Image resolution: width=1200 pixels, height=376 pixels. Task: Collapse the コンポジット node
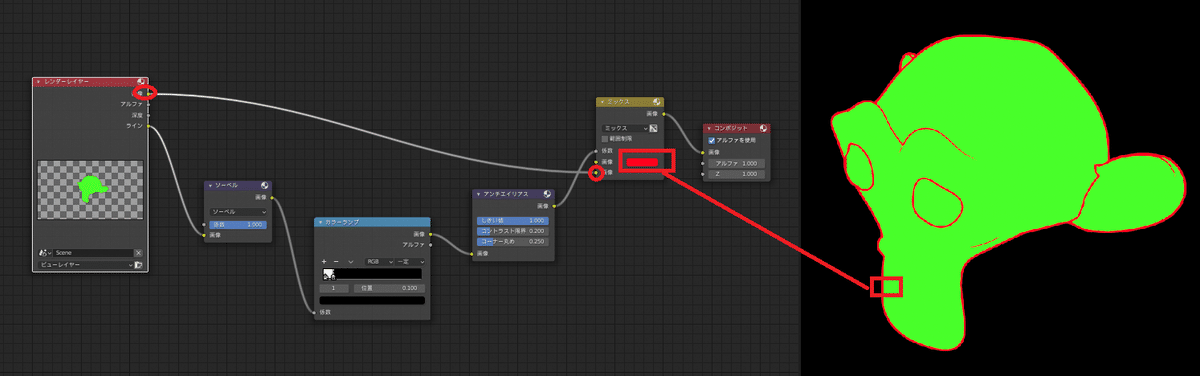pyautogui.click(x=710, y=129)
